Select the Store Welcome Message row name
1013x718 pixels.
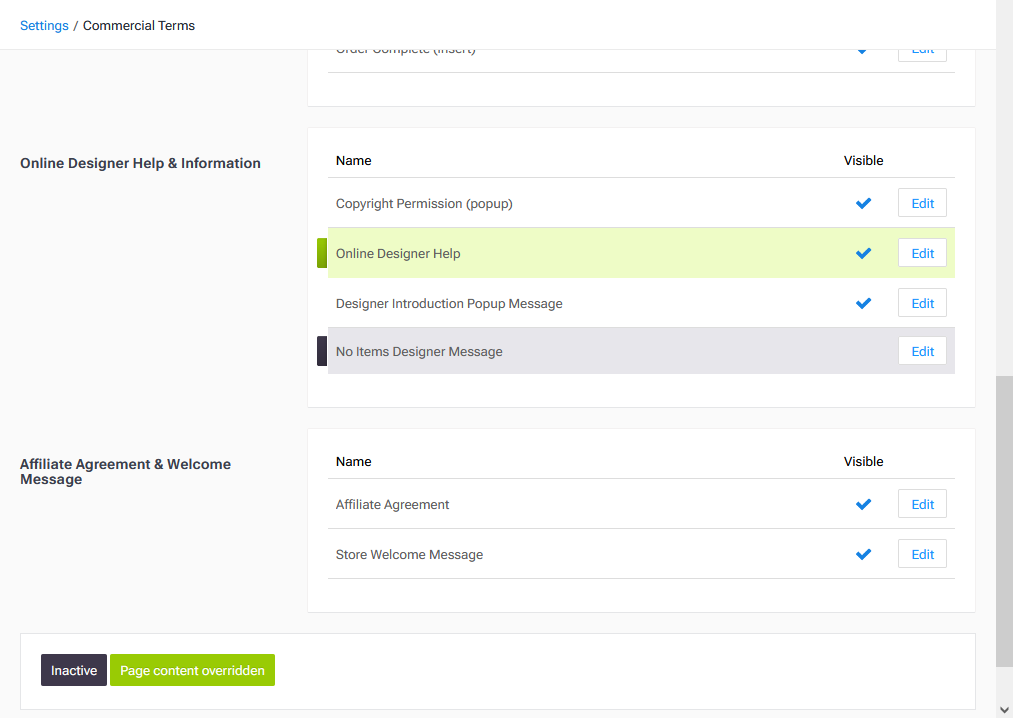[x=409, y=554]
